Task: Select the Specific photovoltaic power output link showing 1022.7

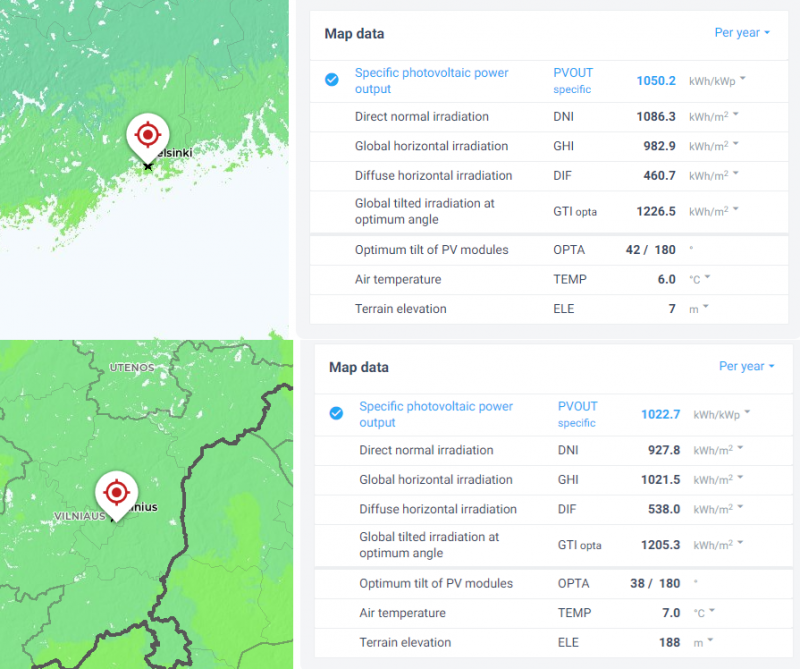Action: coord(436,414)
